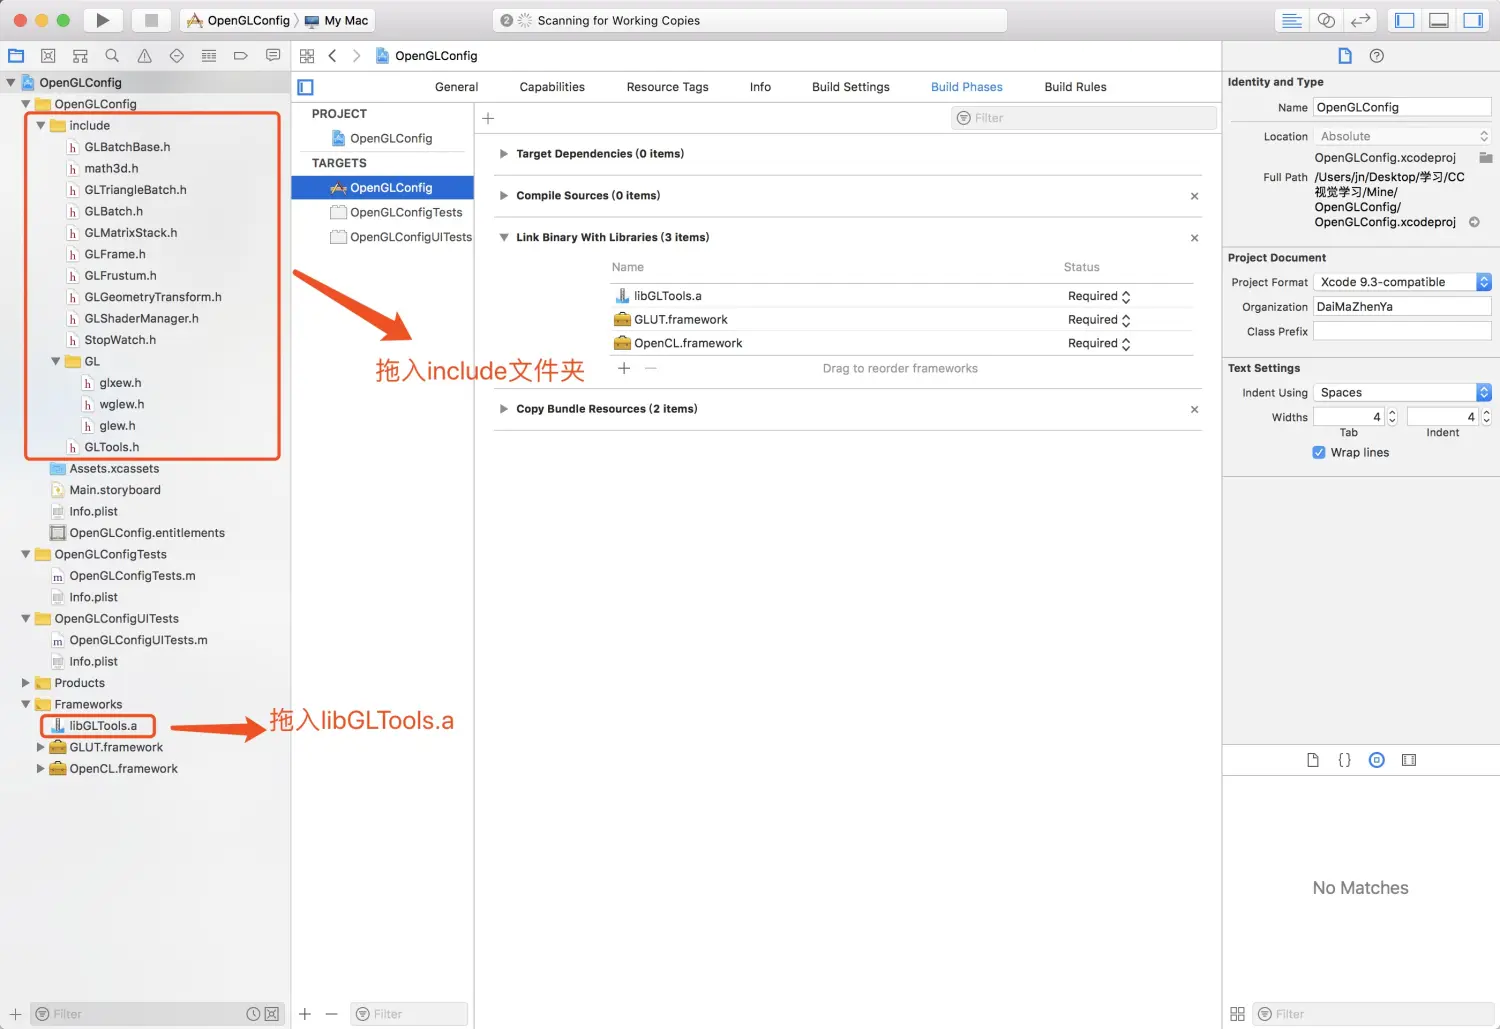
Task: Open the Find navigator magnifier icon
Action: (112, 56)
